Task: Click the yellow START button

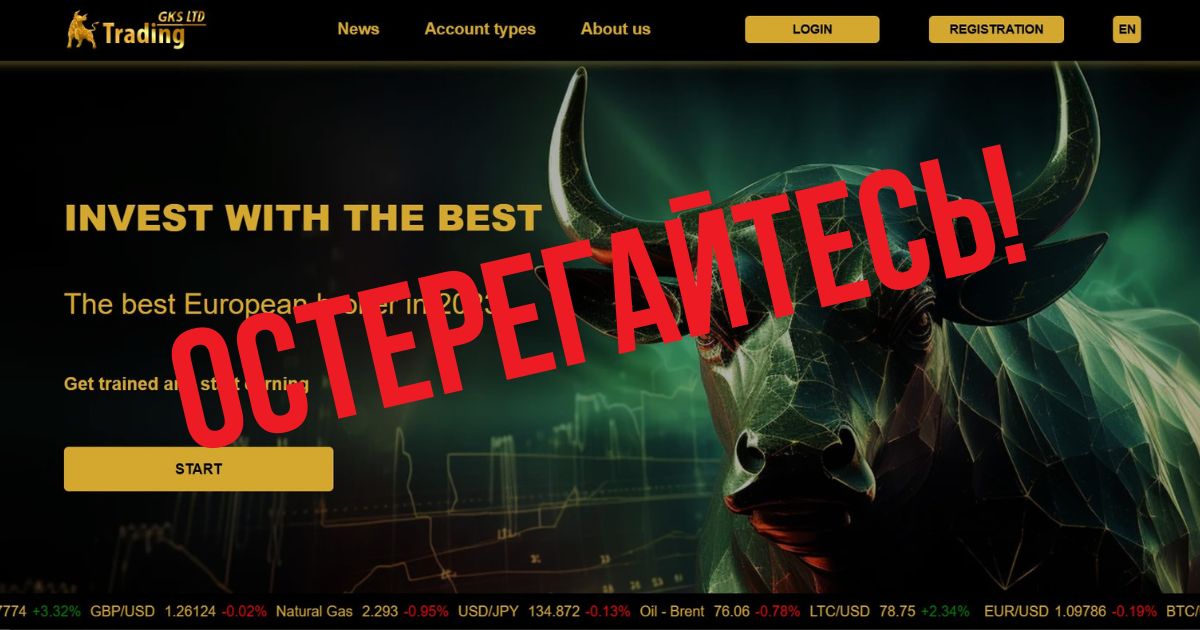Action: coord(198,469)
